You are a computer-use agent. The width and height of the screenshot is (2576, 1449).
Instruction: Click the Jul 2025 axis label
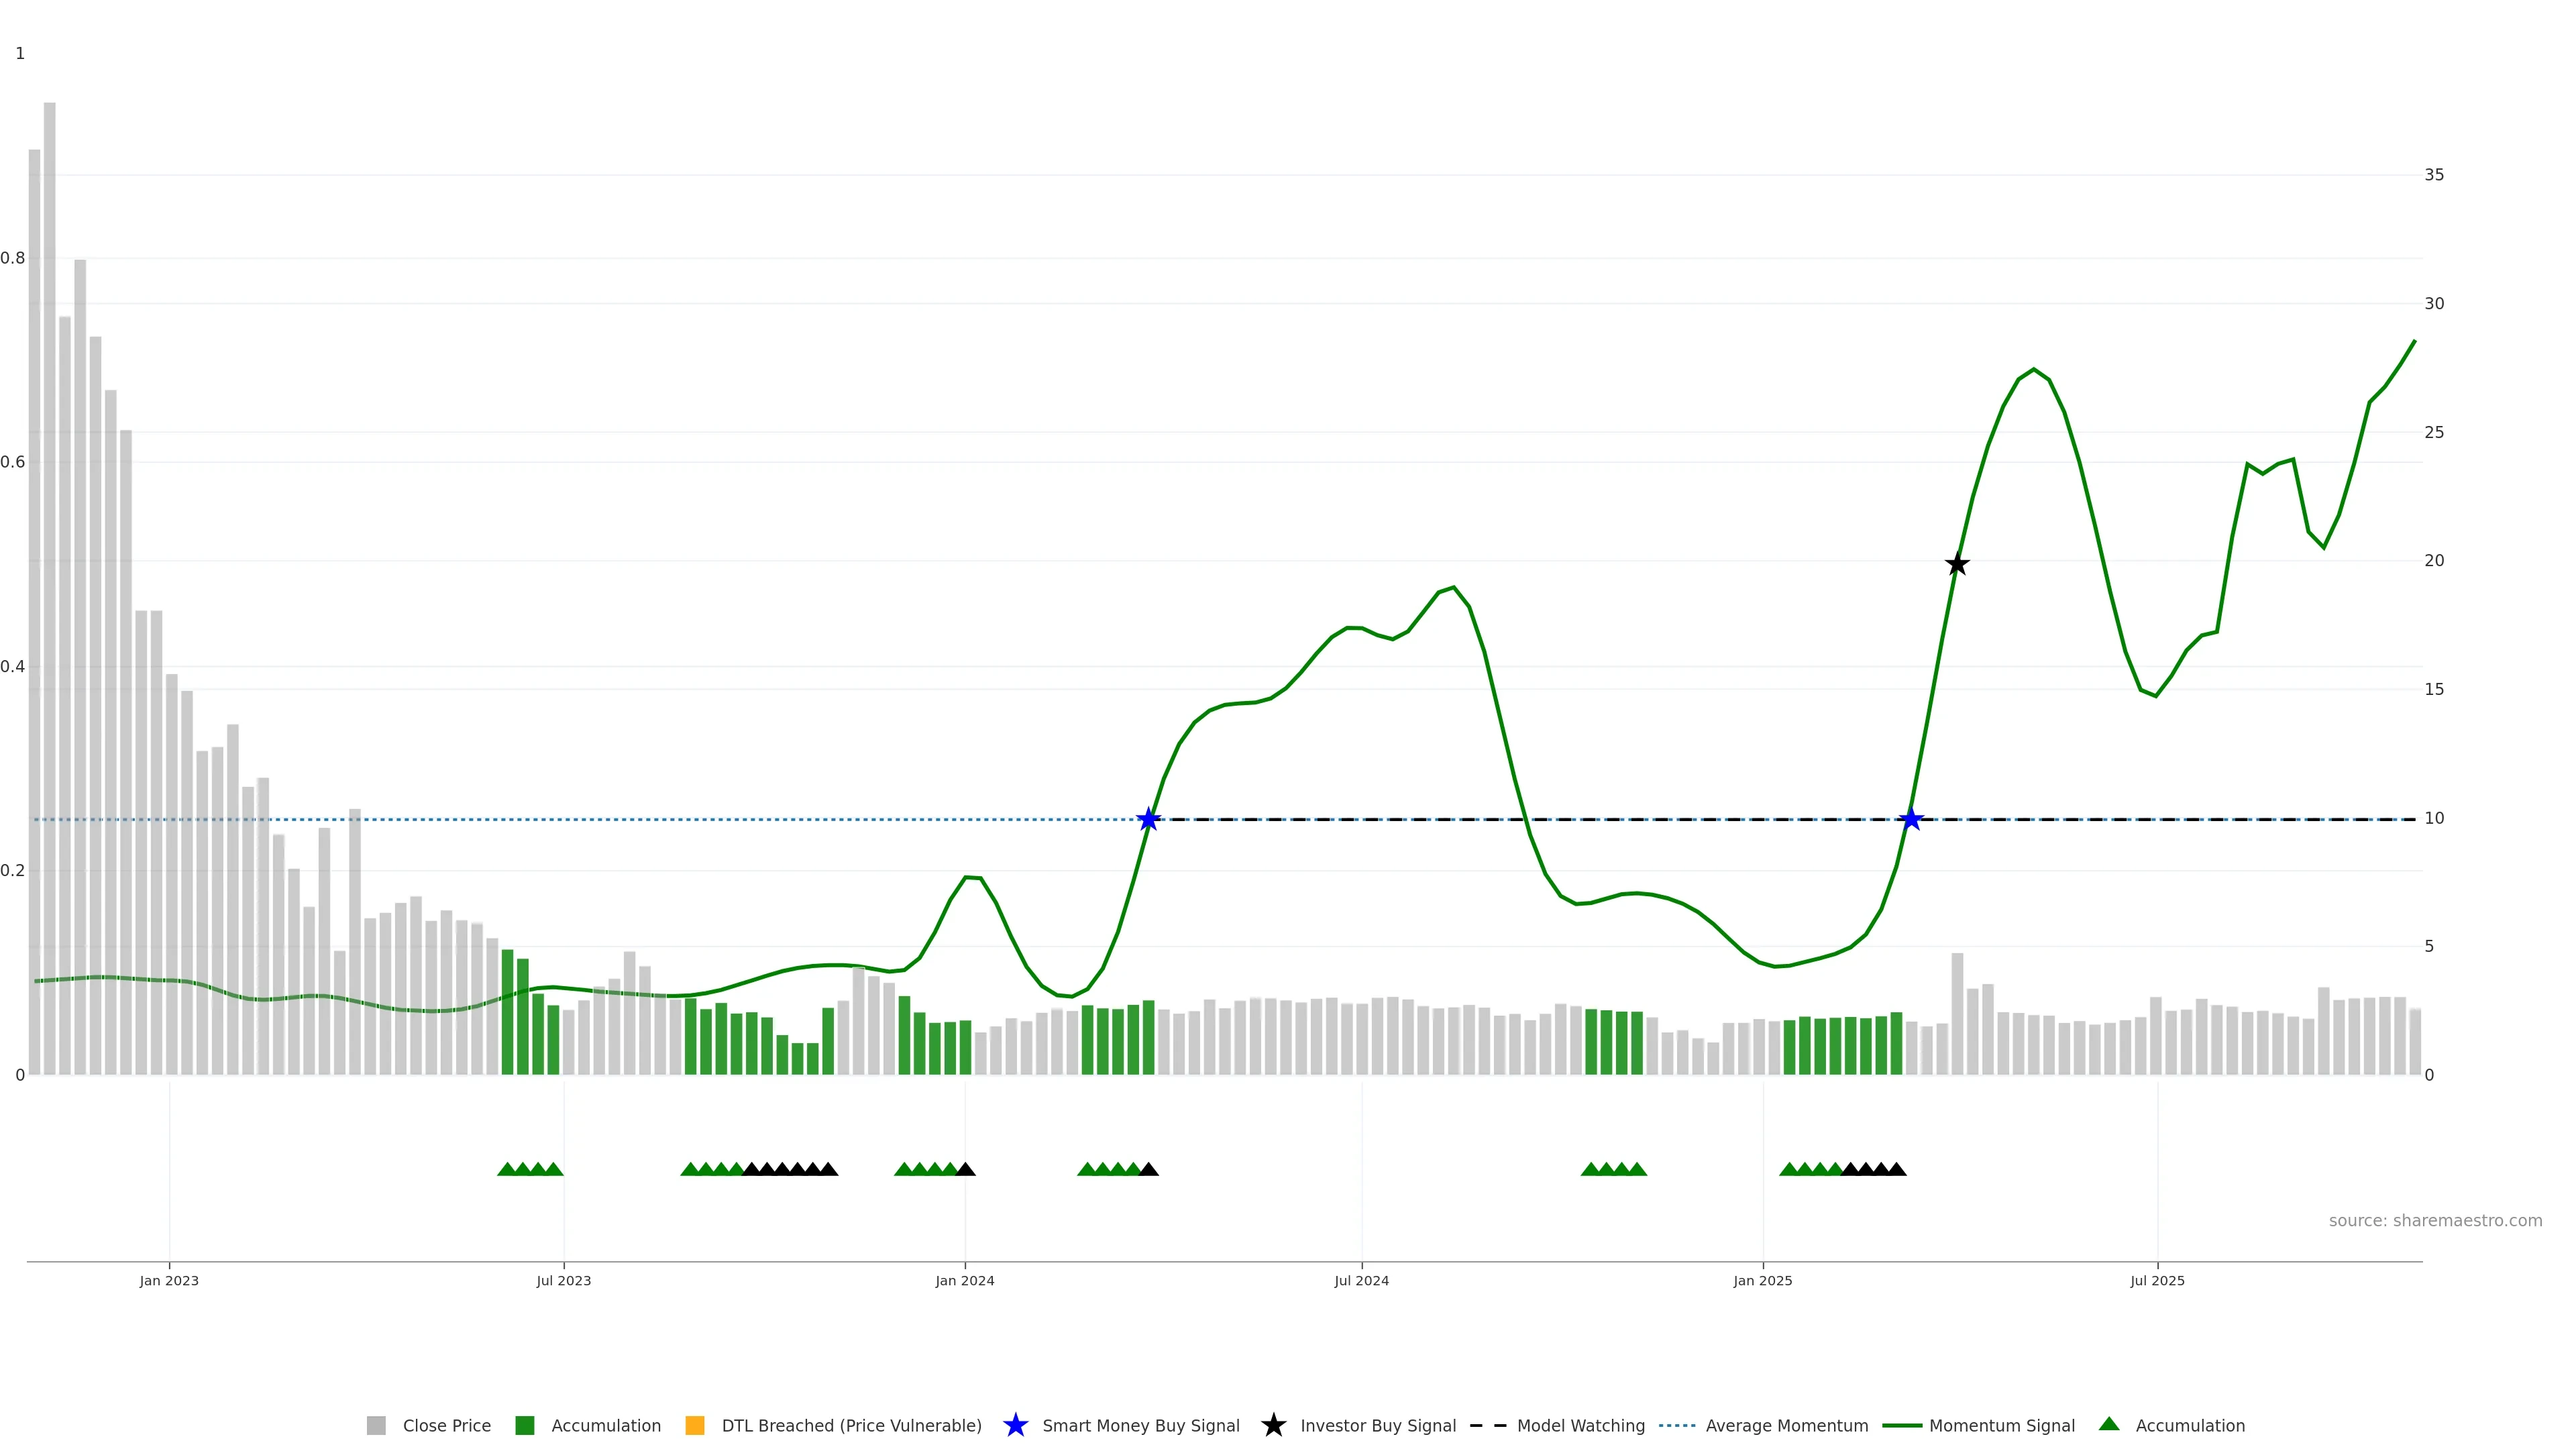2157,1280
